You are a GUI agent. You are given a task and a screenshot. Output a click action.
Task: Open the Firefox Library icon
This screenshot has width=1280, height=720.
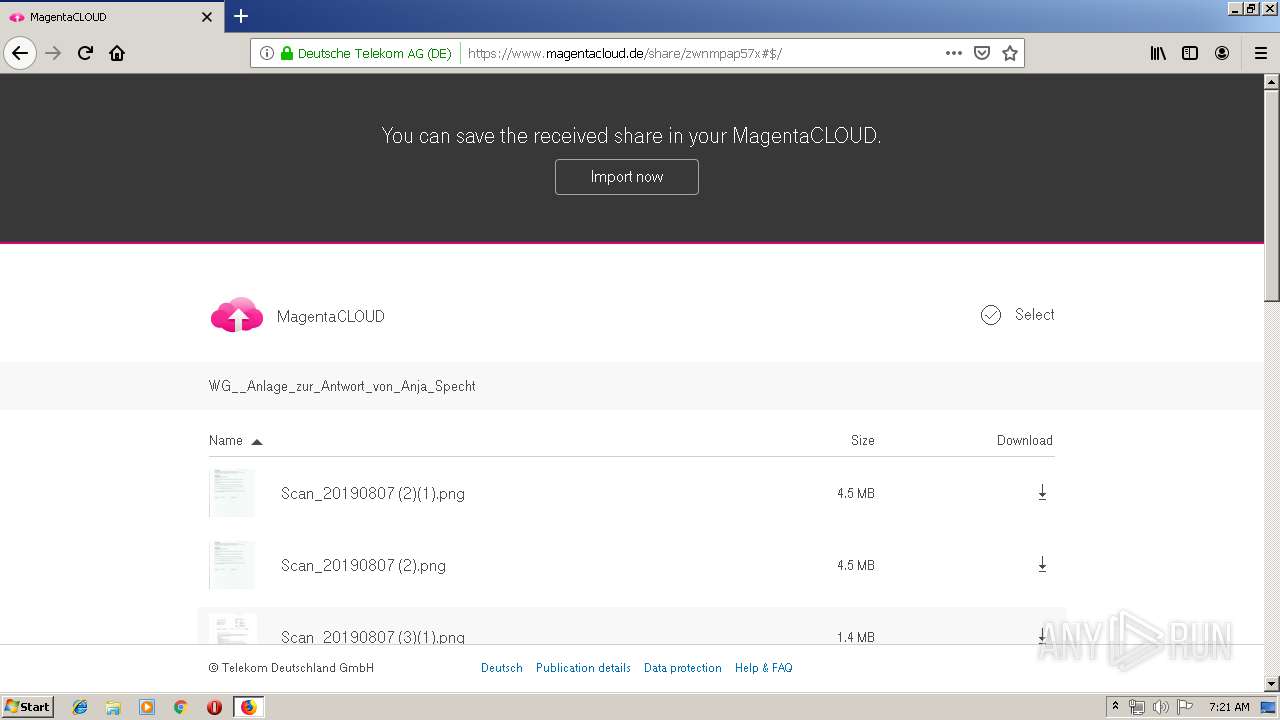tap(1158, 53)
